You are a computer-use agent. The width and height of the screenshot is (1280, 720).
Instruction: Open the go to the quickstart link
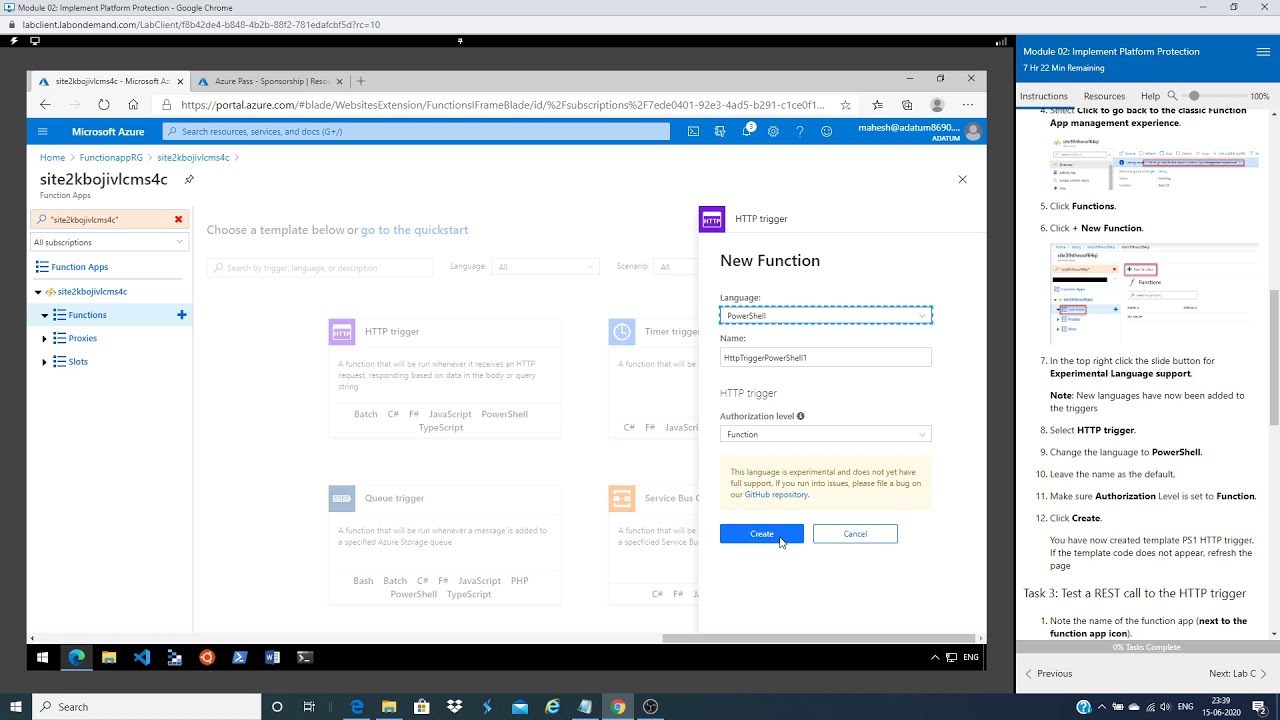(x=414, y=230)
